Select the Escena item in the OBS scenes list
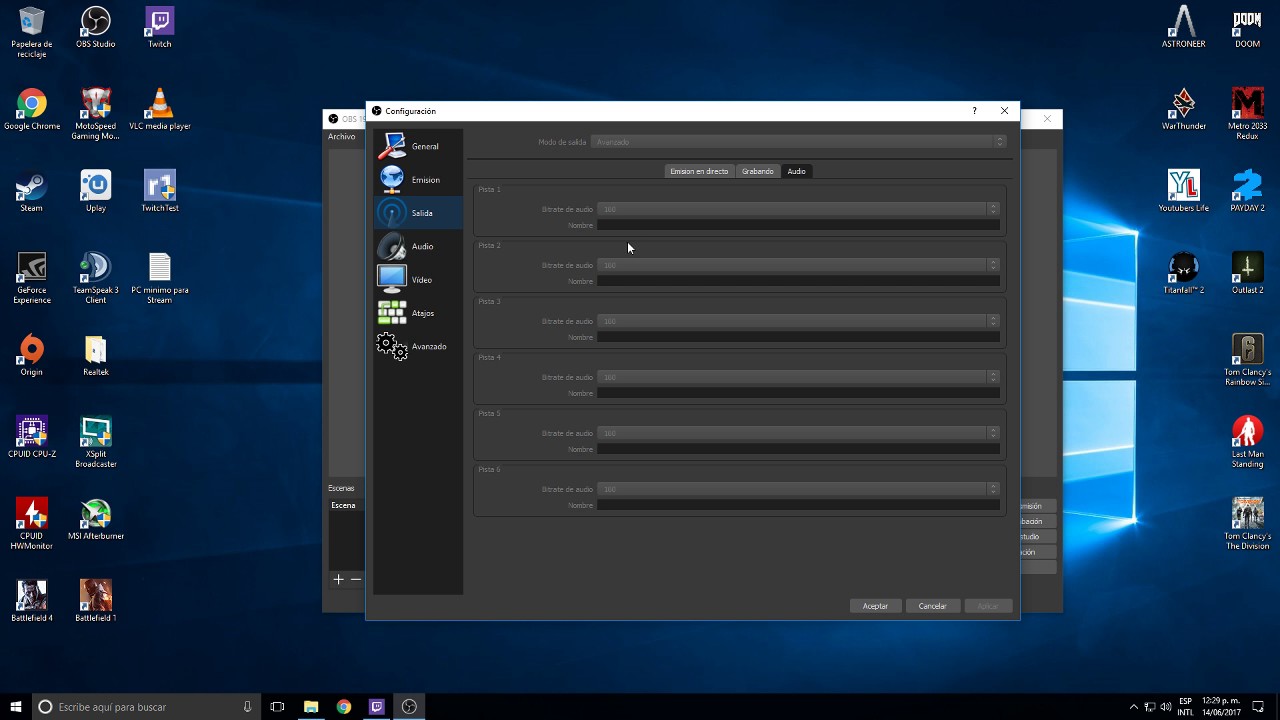Image resolution: width=1280 pixels, height=720 pixels. (x=345, y=505)
